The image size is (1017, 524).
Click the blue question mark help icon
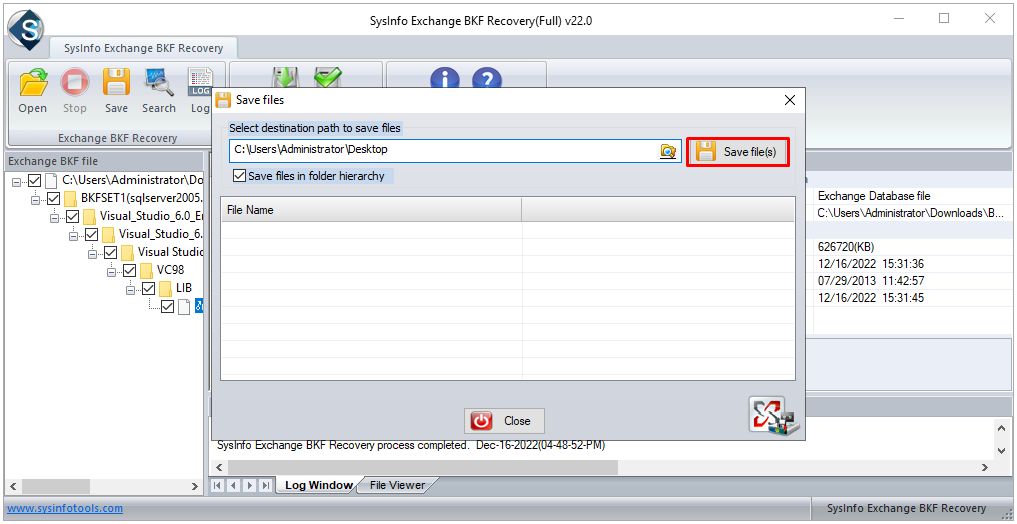[x=486, y=78]
